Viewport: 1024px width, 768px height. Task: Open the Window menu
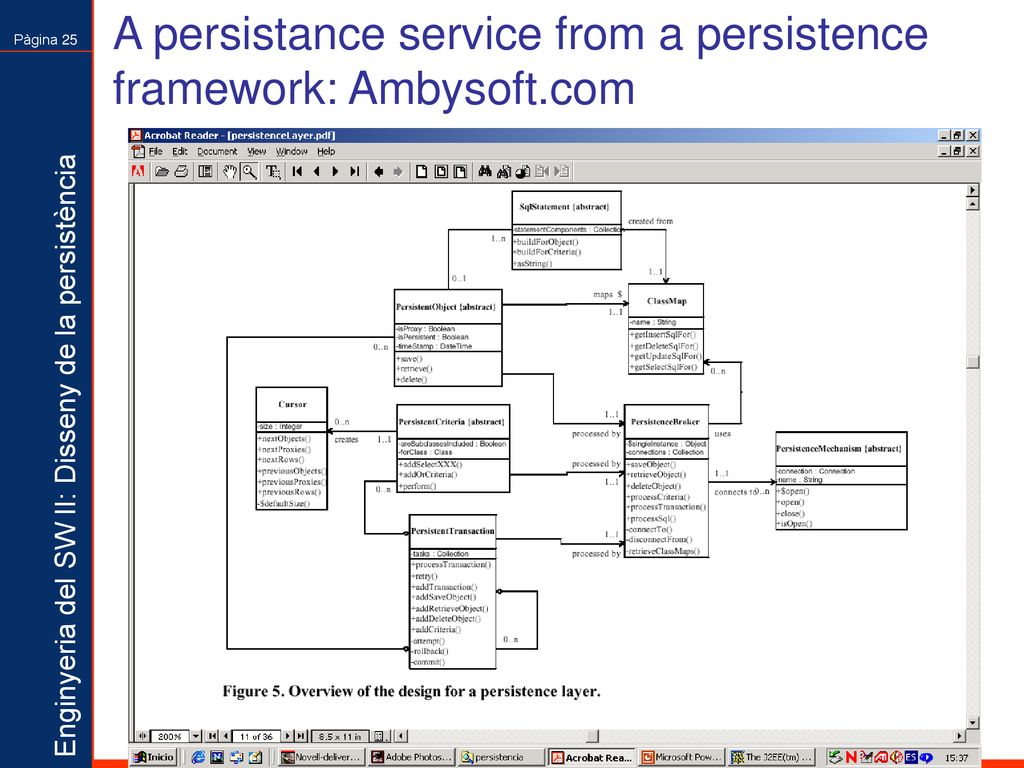coord(291,152)
